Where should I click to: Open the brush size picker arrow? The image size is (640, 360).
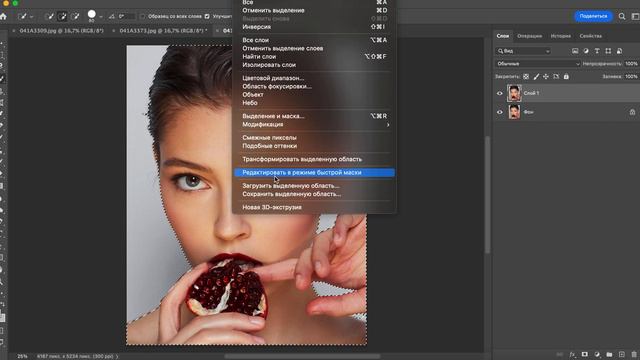point(101,17)
